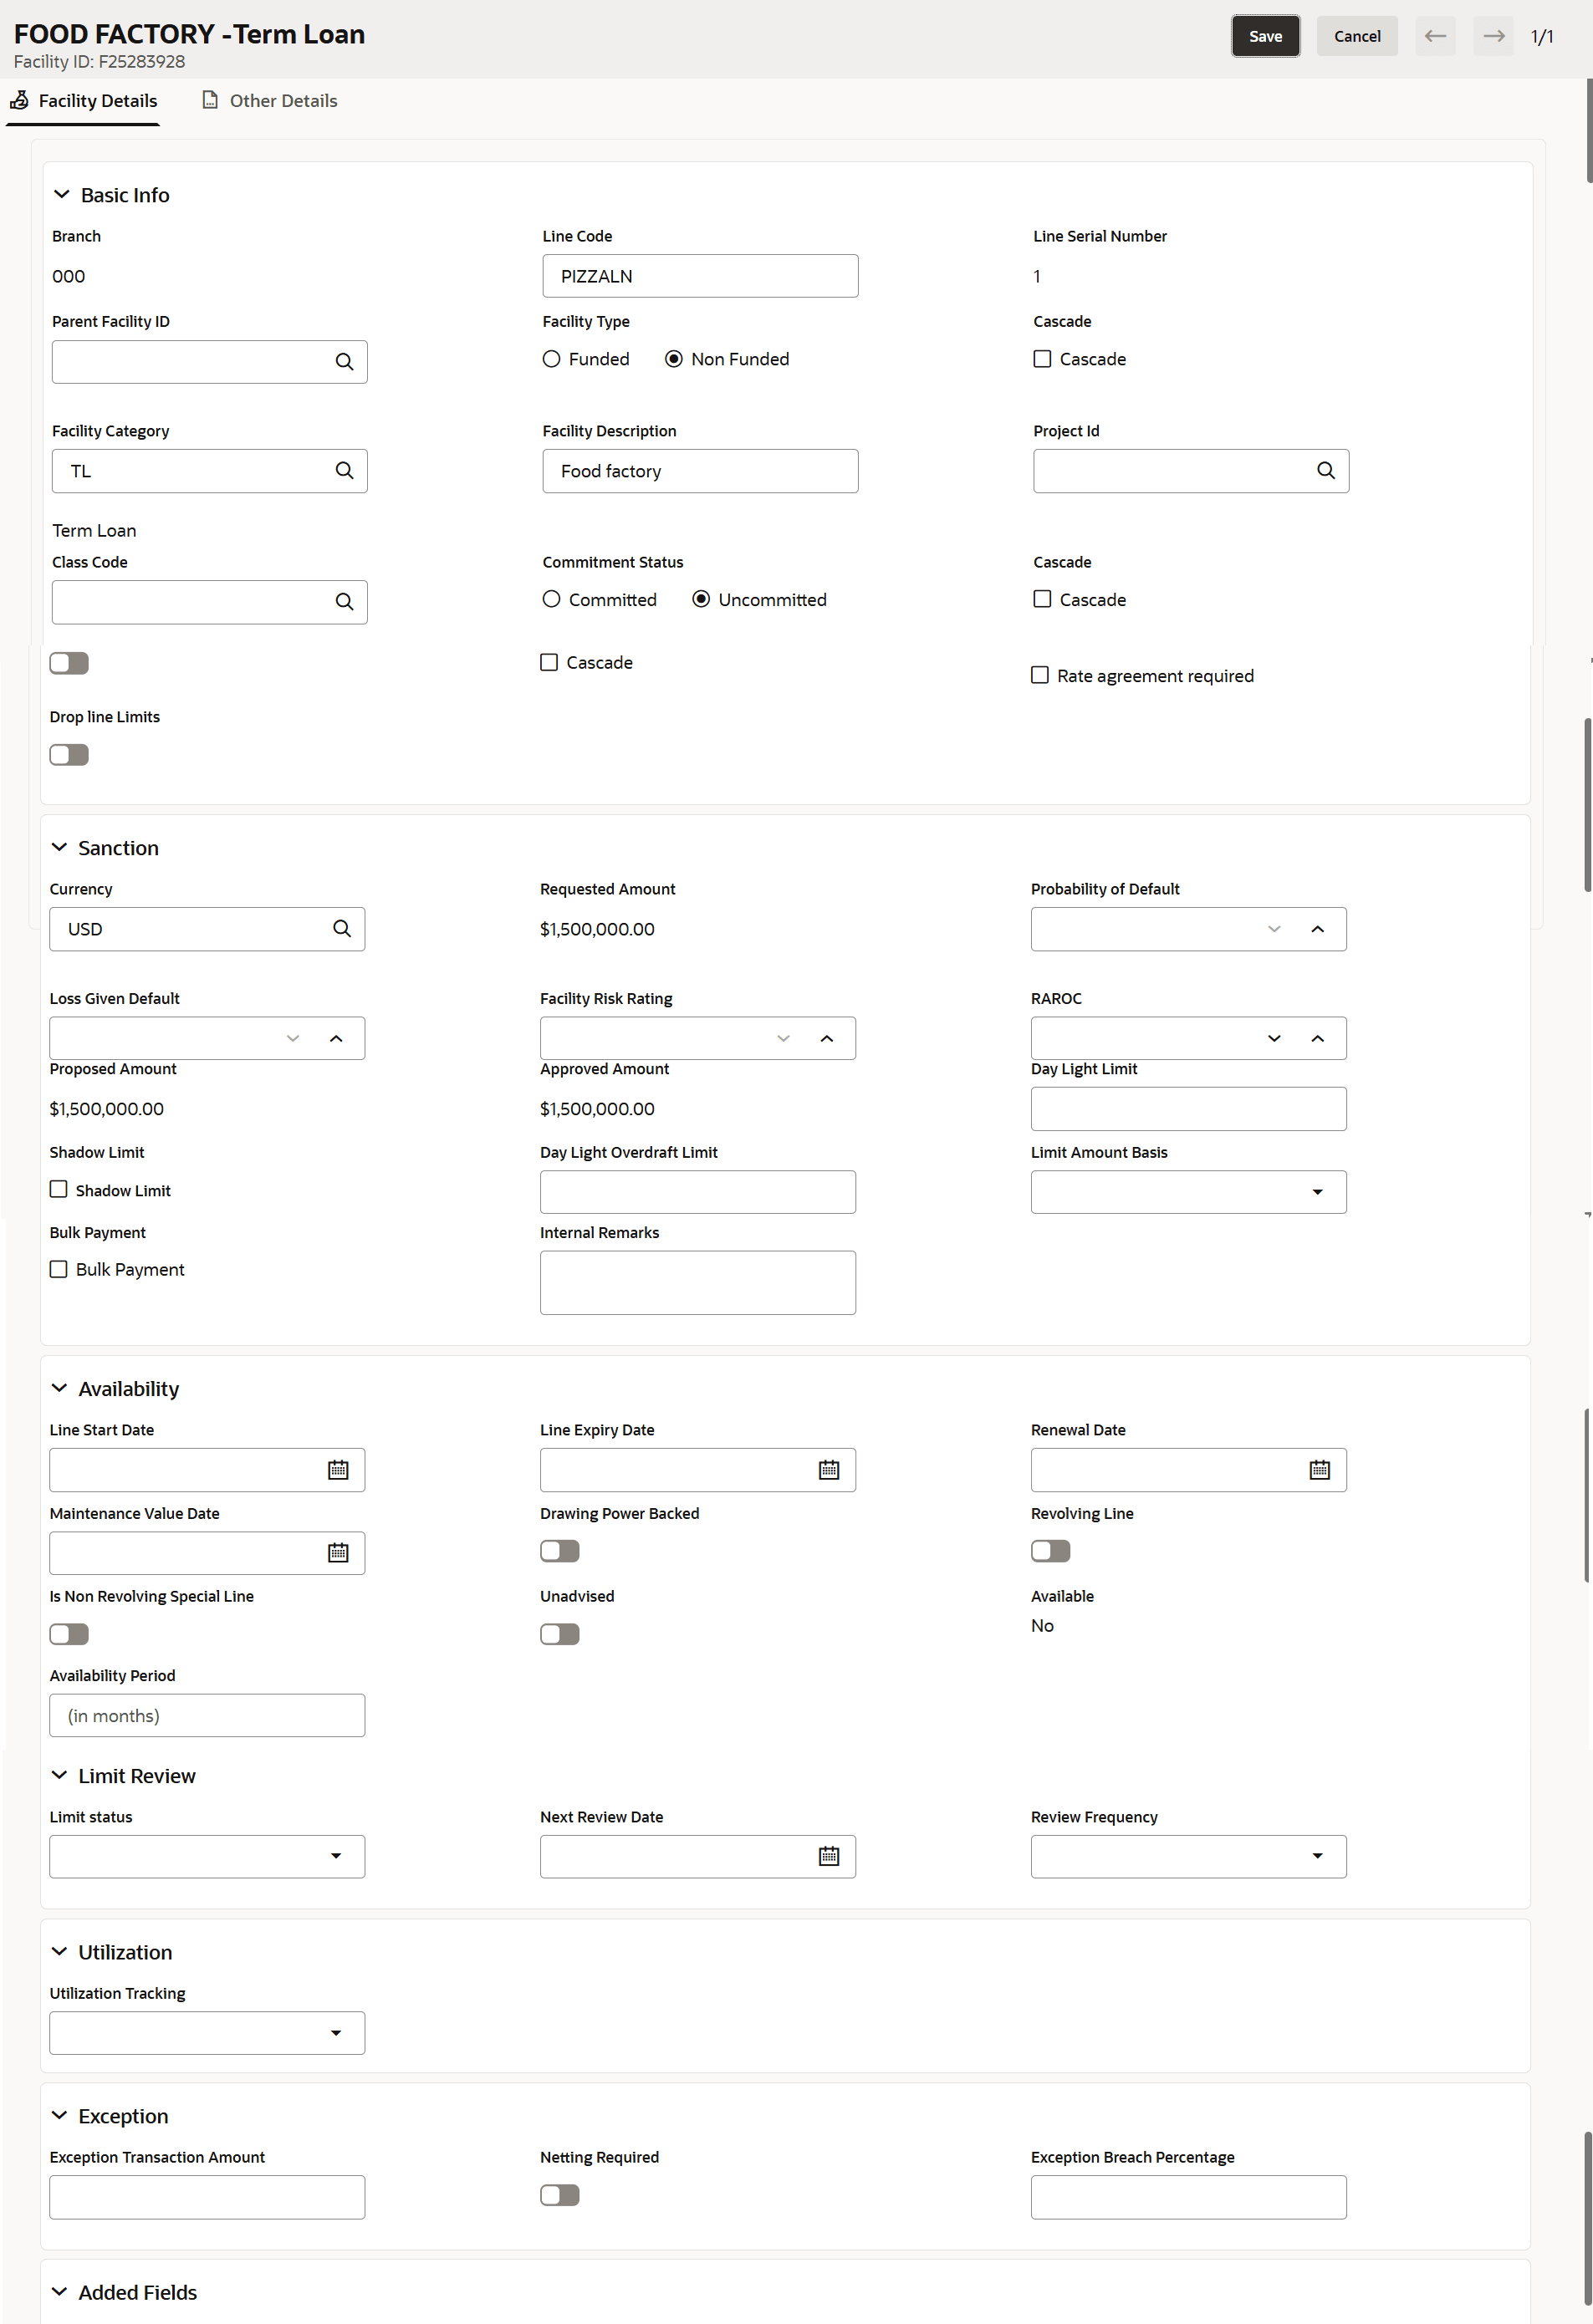This screenshot has height=2324, width=1593.
Task: Click the Currency search icon
Action: [x=342, y=929]
